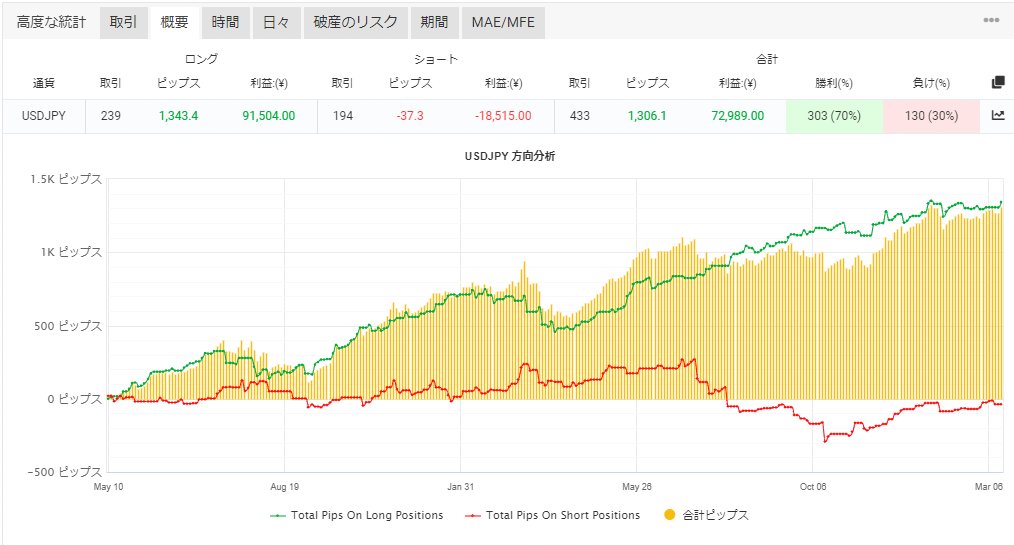Image resolution: width=1014 pixels, height=545 pixels.
Task: Click the Jan 31 x-axis label
Action: click(460, 487)
